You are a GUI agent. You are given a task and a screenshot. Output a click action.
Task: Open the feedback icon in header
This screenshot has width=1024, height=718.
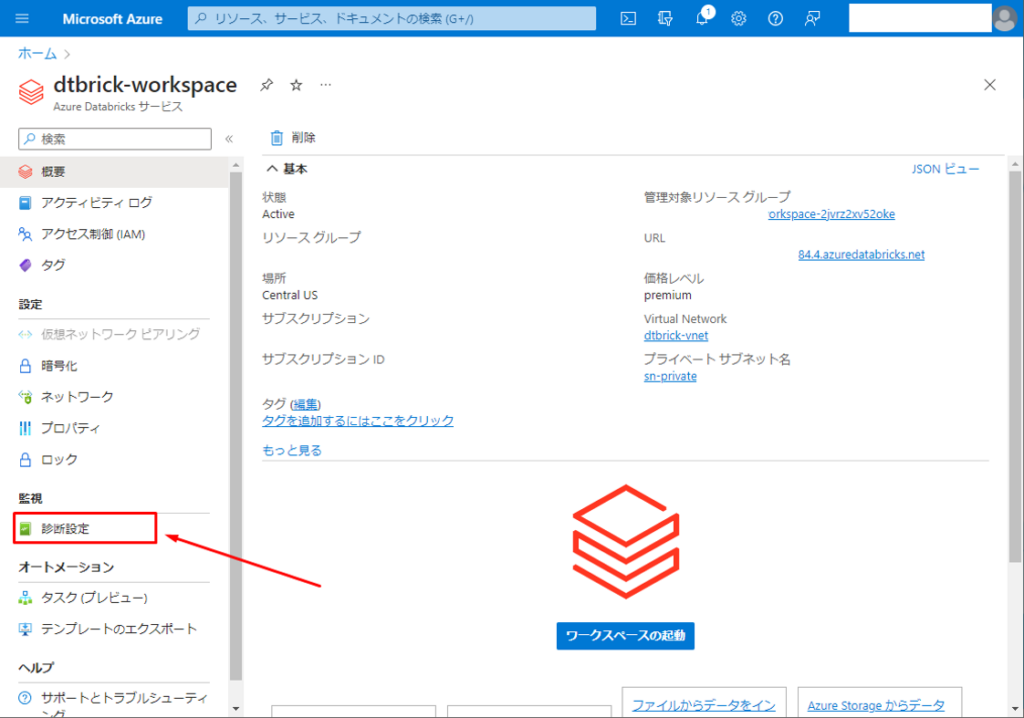pyautogui.click(x=812, y=18)
